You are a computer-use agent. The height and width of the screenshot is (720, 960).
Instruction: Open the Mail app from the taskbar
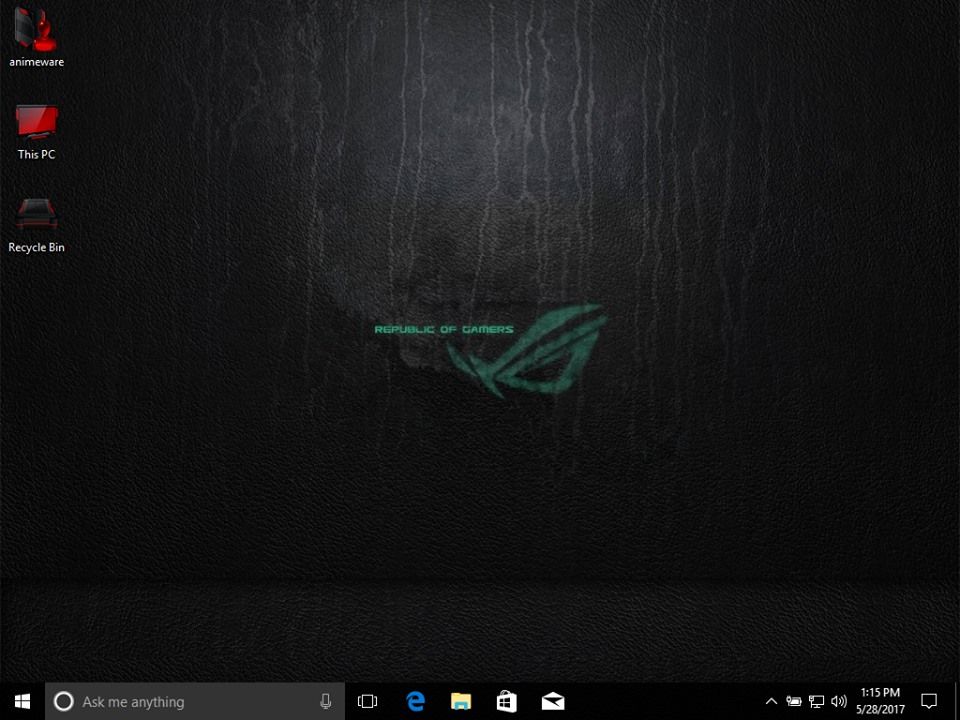coord(553,701)
